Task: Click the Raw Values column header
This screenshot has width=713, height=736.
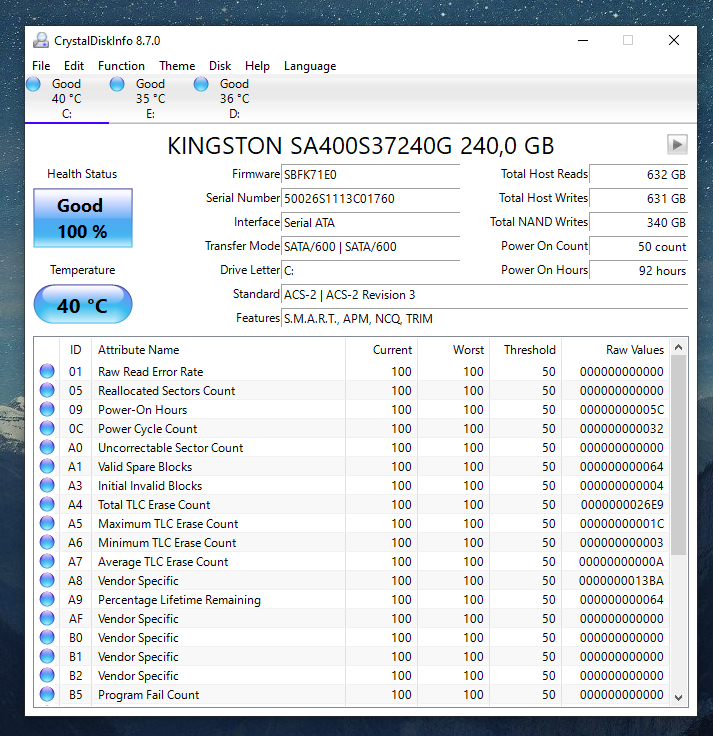Action: (x=616, y=350)
